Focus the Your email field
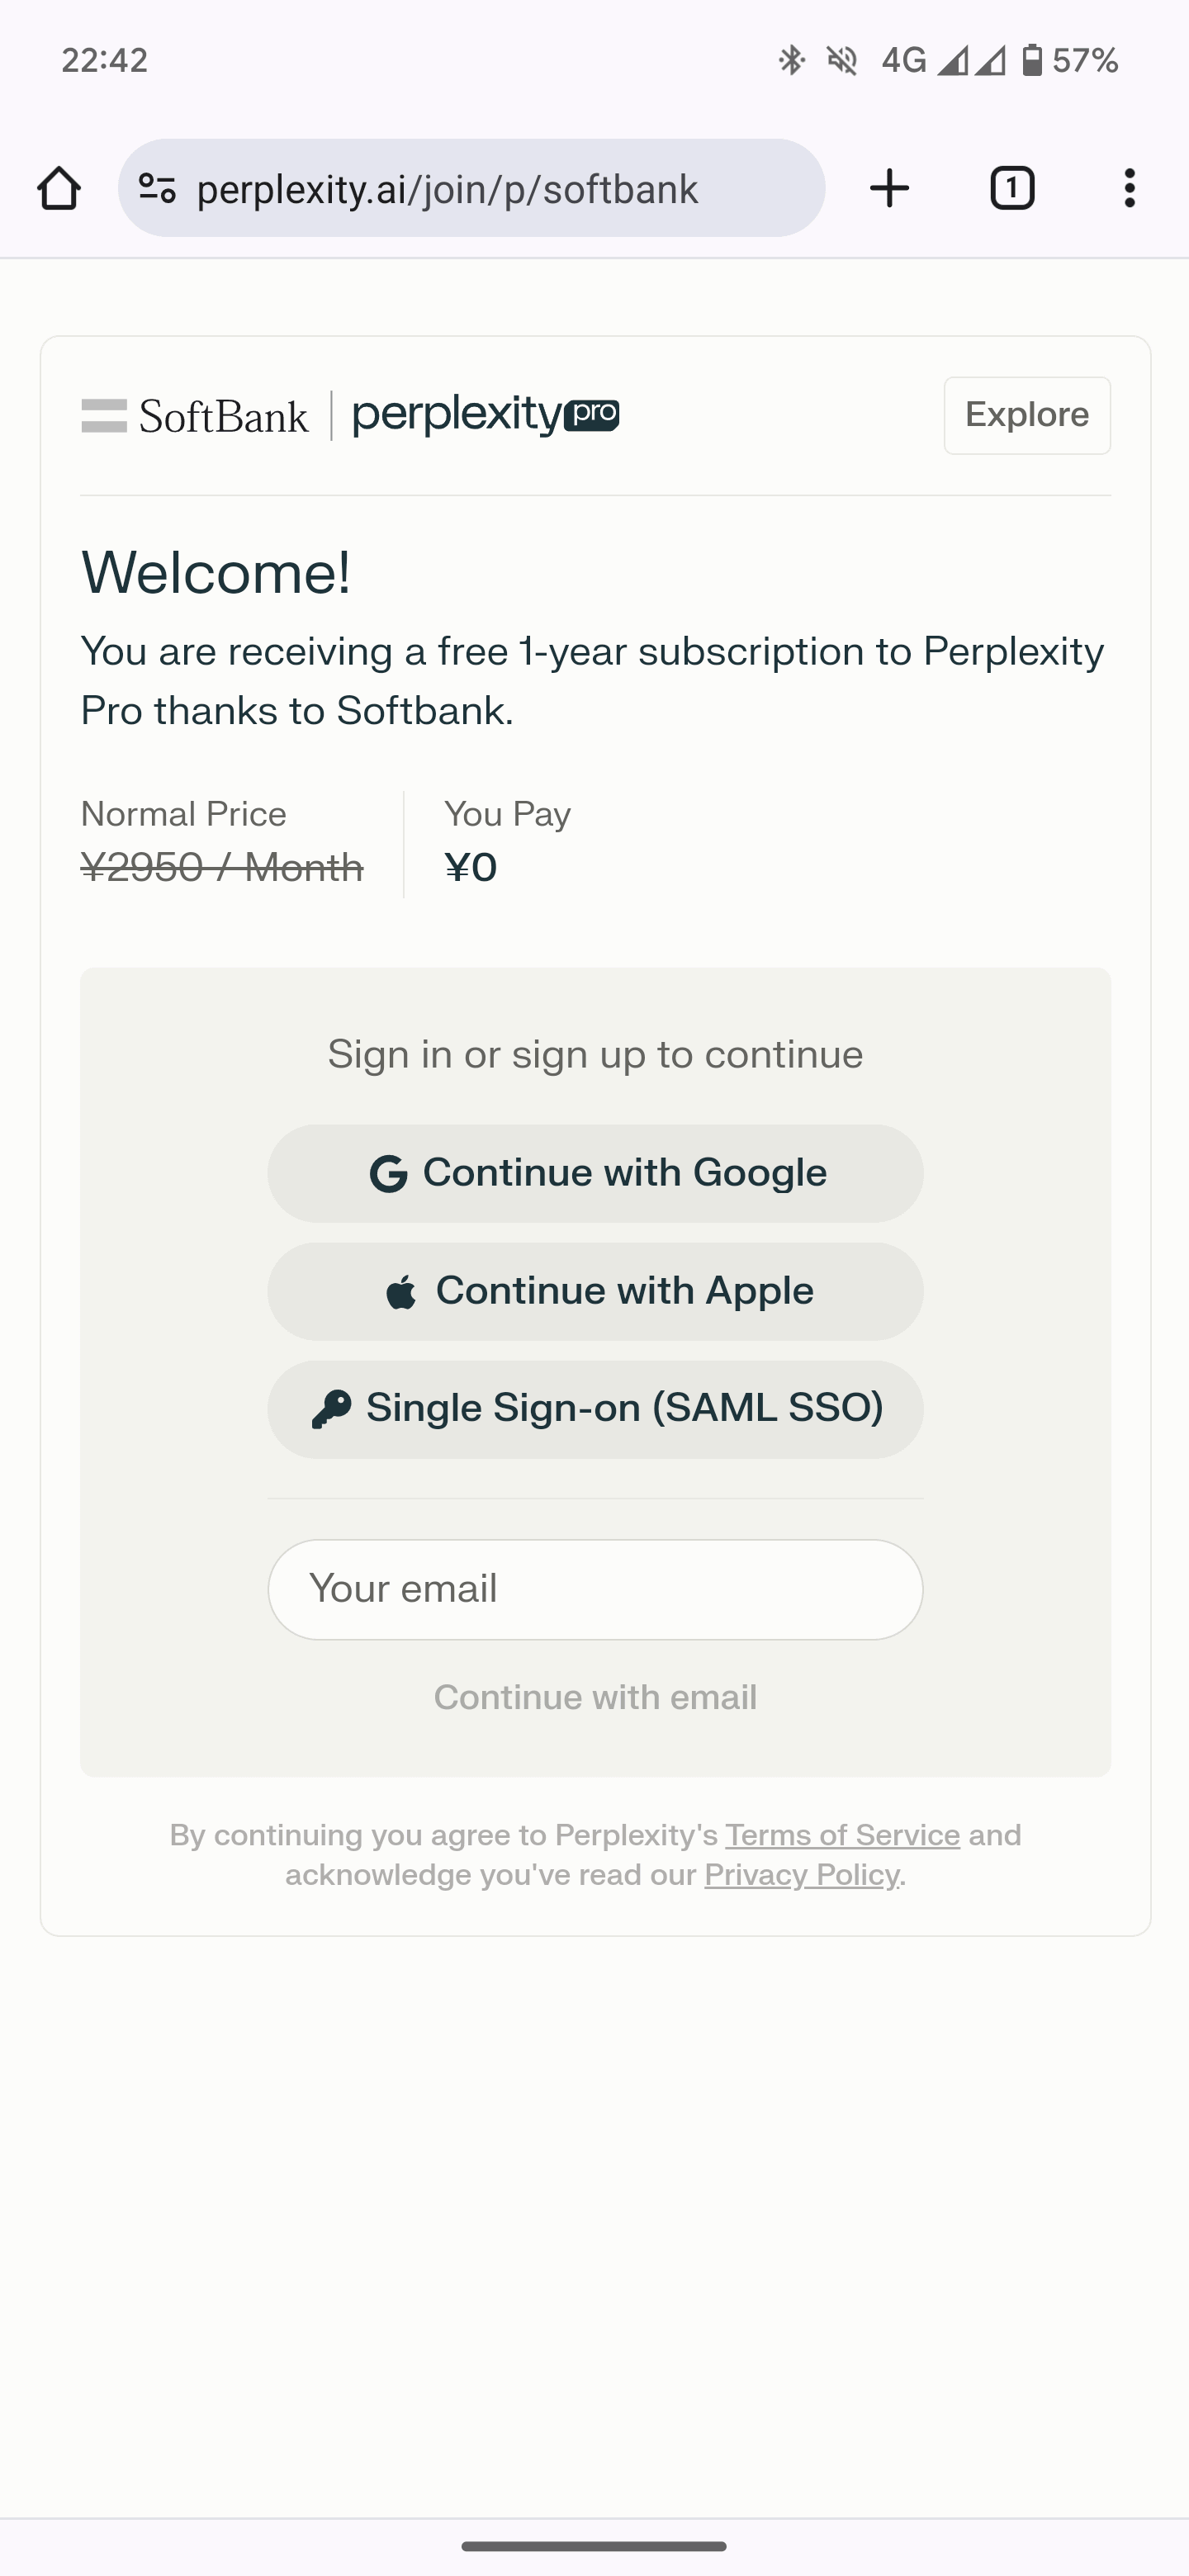Image resolution: width=1189 pixels, height=2576 pixels. pyautogui.click(x=595, y=1589)
